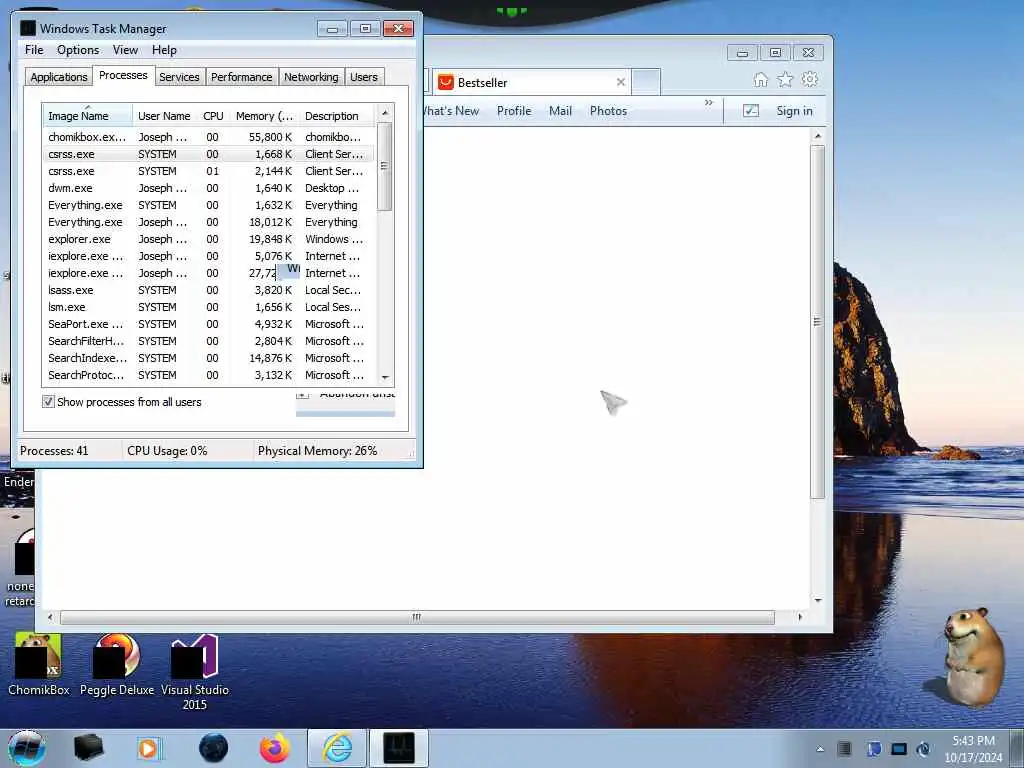The height and width of the screenshot is (768, 1024).
Task: Open the Photos link in browser
Action: pos(608,111)
